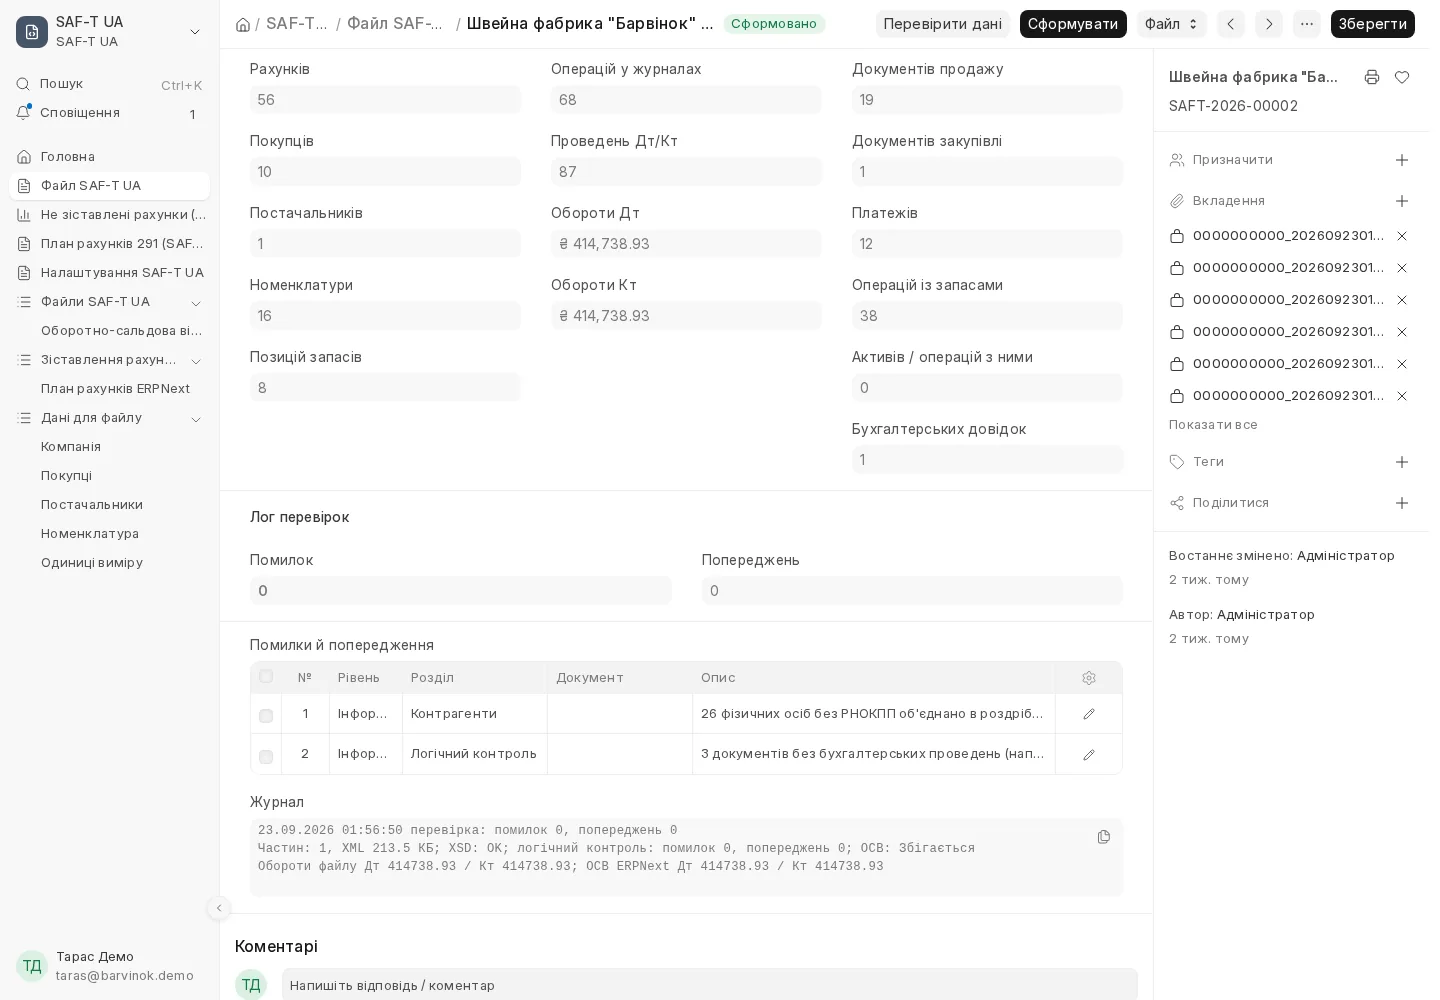Open the Пошук search box
The image size is (1440, 1000).
[110, 84]
